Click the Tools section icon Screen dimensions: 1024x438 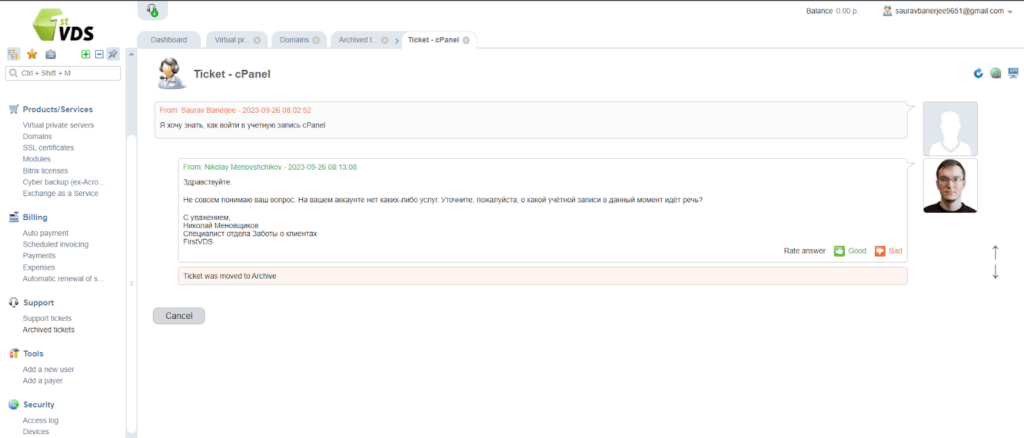[x=13, y=354]
